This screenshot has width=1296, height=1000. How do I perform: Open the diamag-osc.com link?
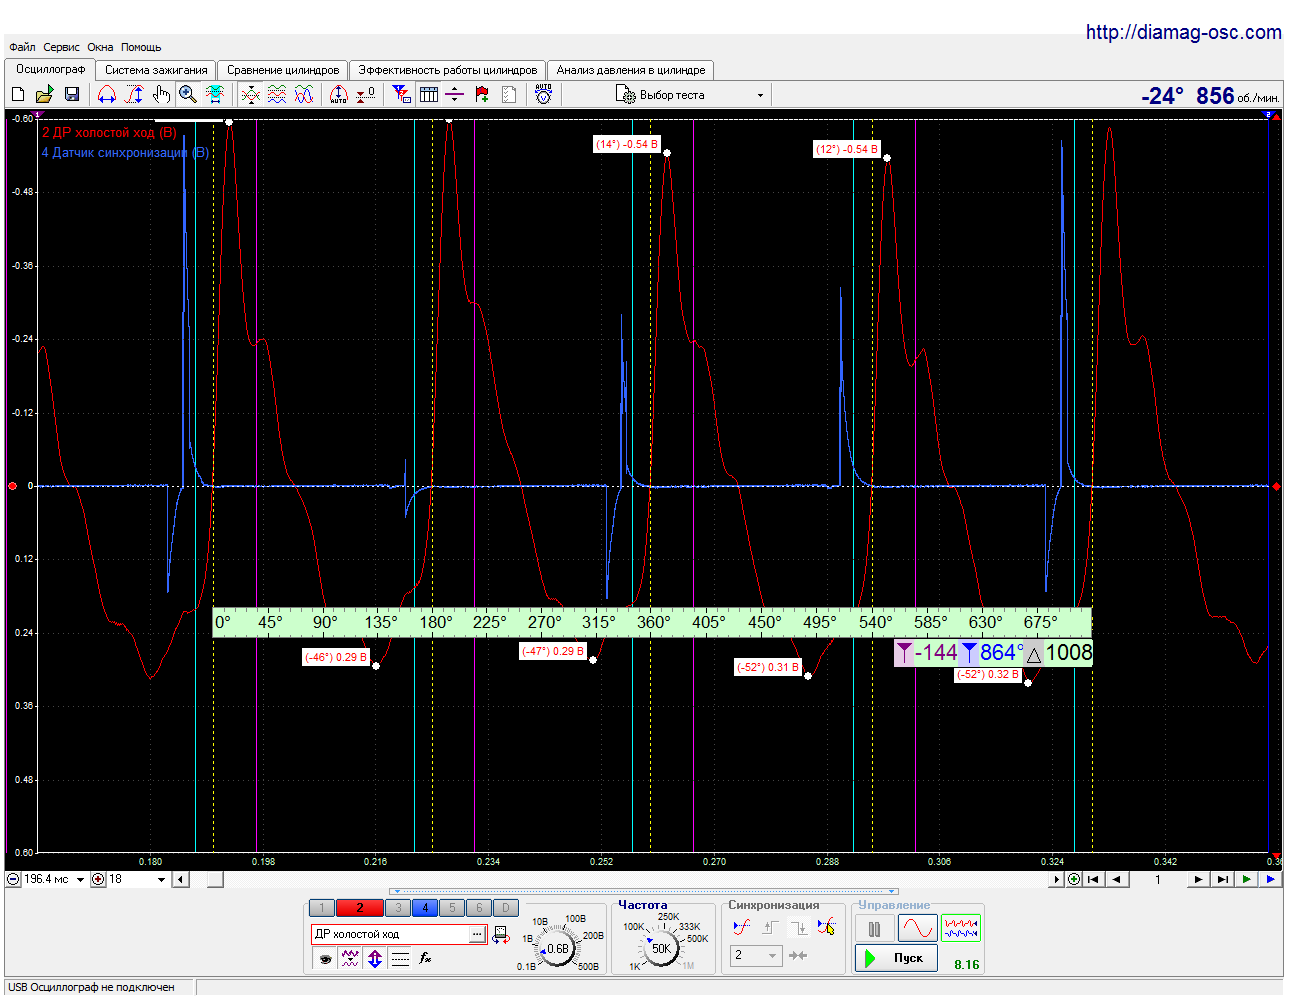(1184, 32)
